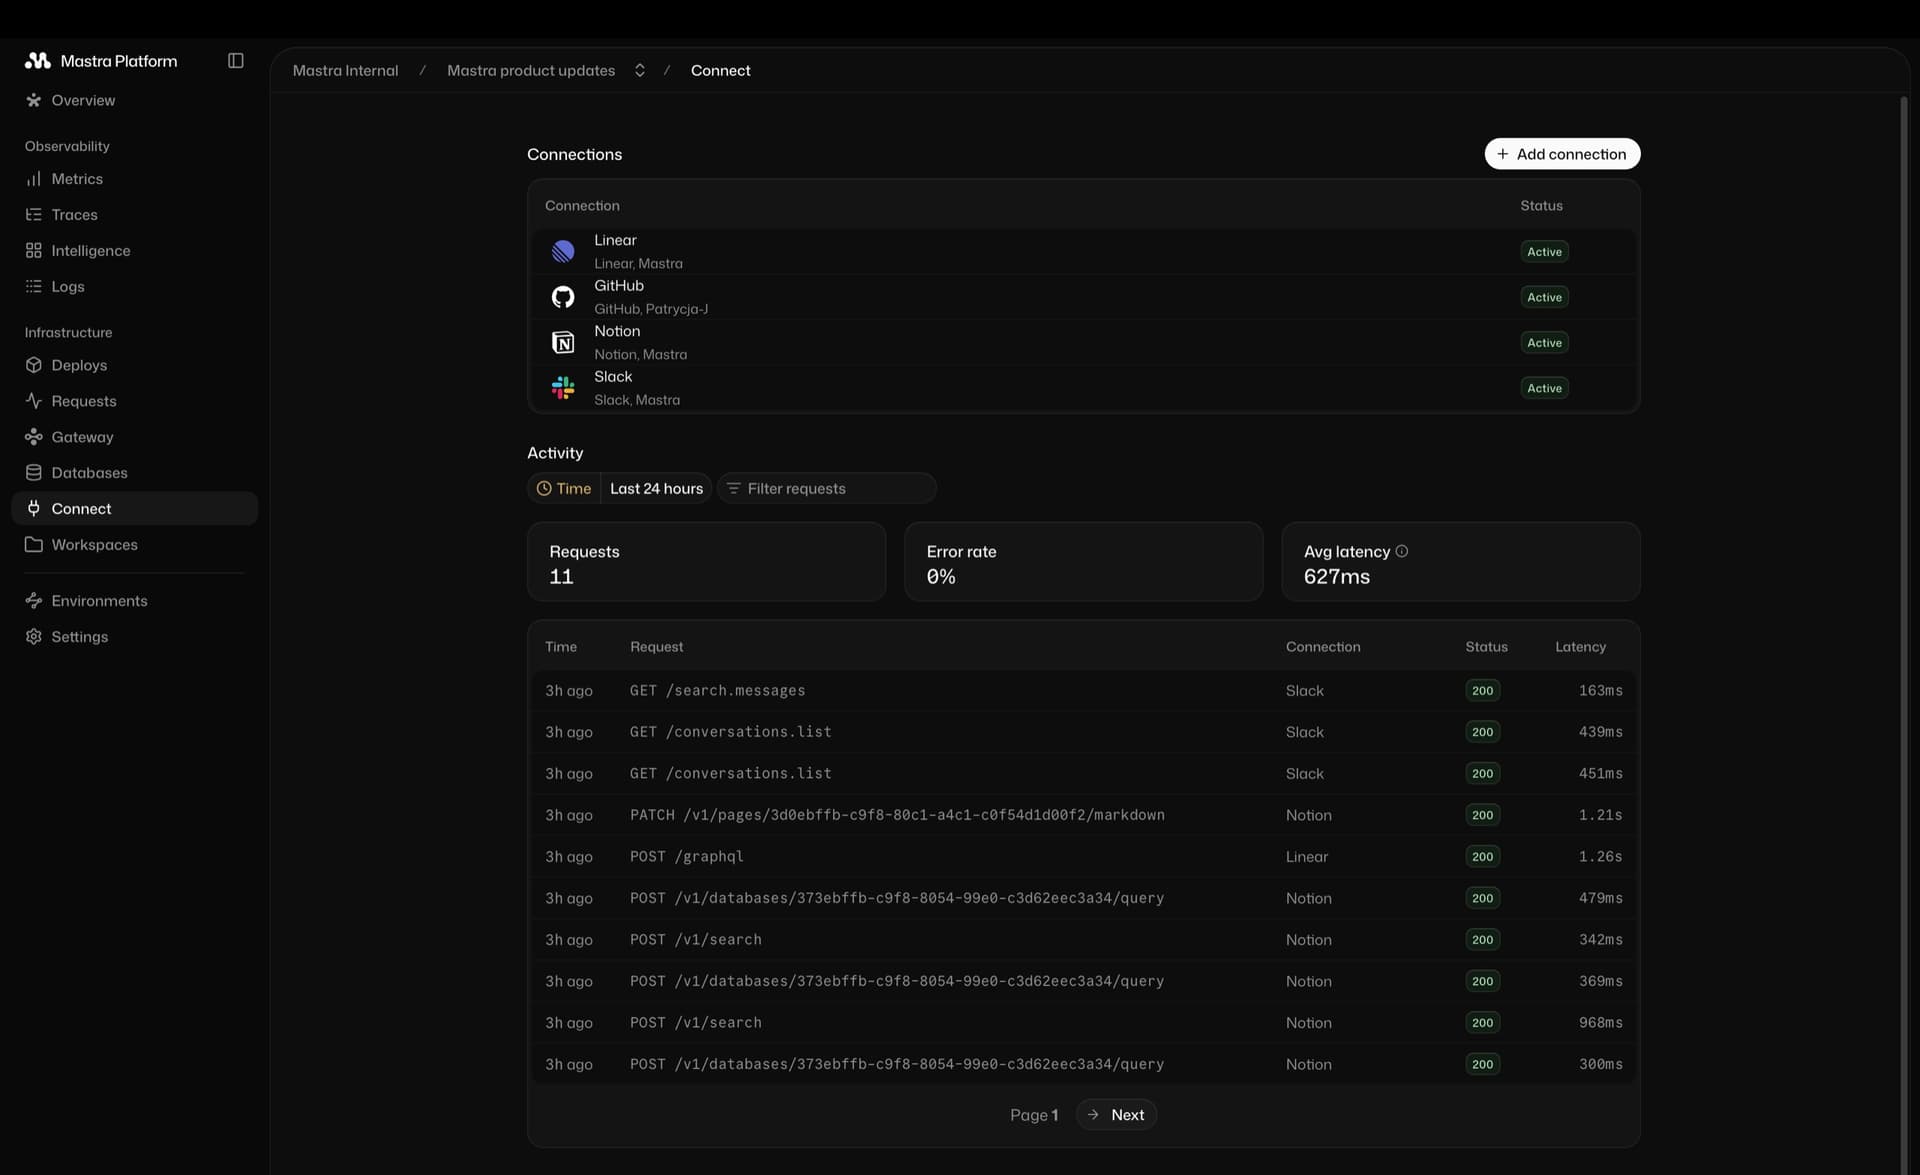The width and height of the screenshot is (1920, 1175).
Task: Click the Workspaces folder icon
Action: [x=34, y=545]
